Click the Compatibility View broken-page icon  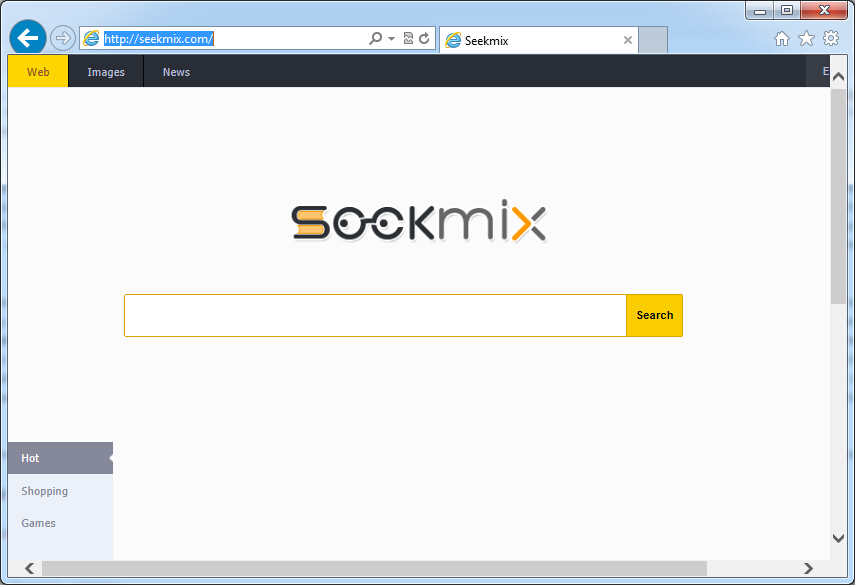(408, 38)
